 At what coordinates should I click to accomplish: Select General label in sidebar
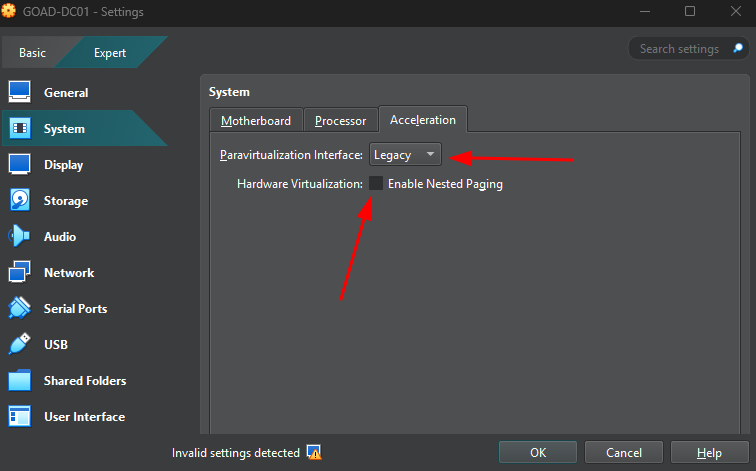pyautogui.click(x=66, y=93)
